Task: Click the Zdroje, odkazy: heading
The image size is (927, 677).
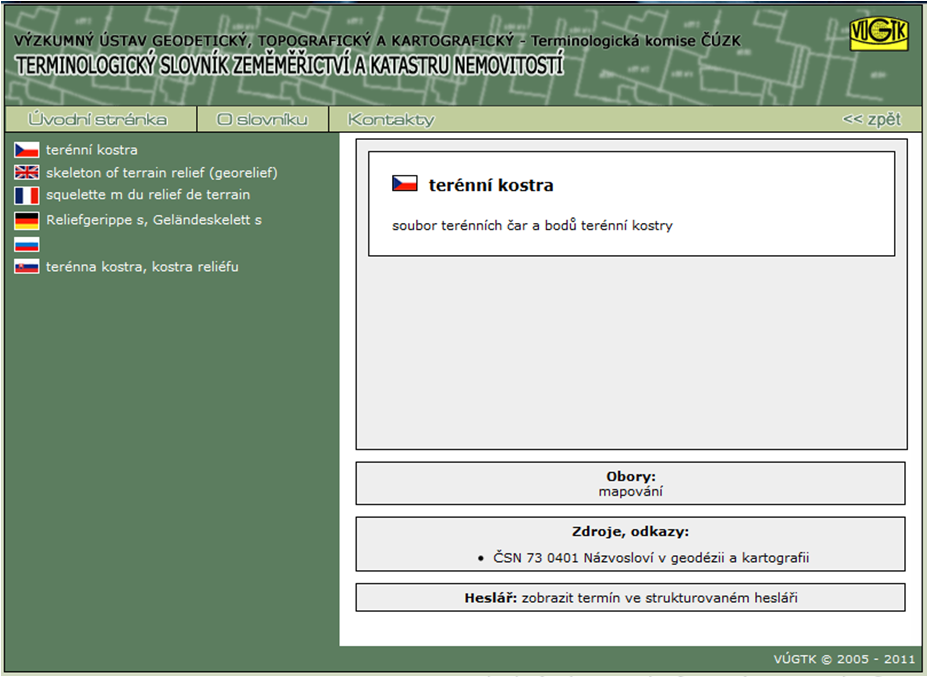Action: (630, 532)
